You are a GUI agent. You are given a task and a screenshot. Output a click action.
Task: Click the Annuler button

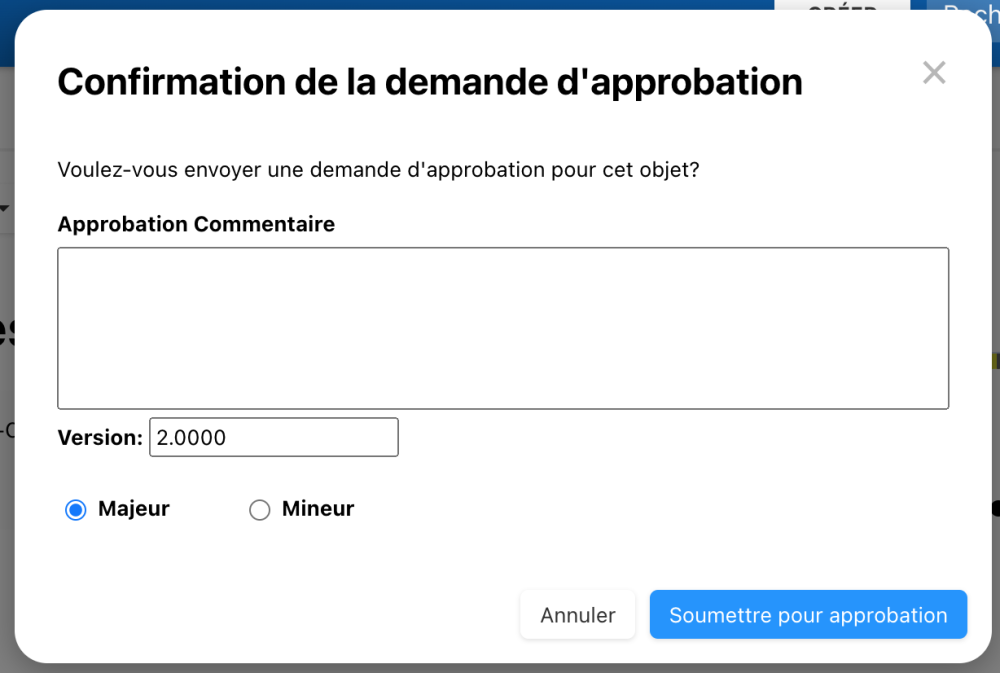(577, 615)
